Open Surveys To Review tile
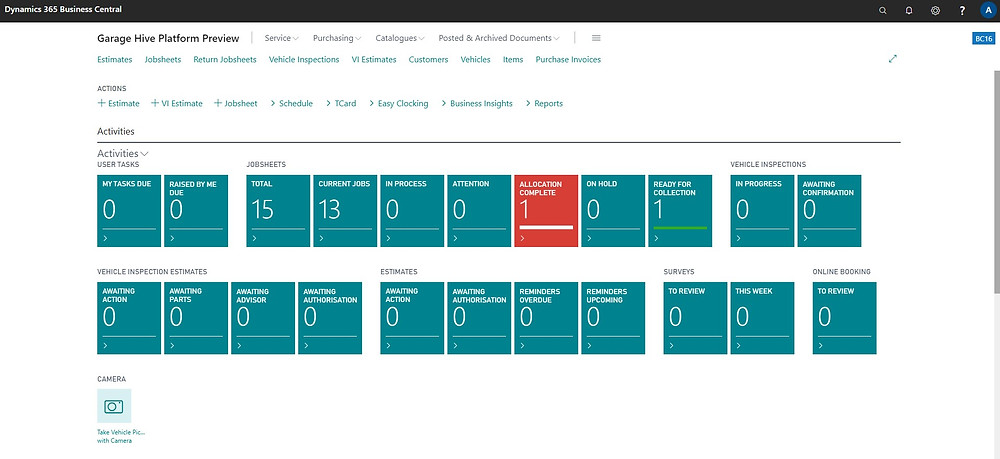This screenshot has height=459, width=1000. click(695, 317)
